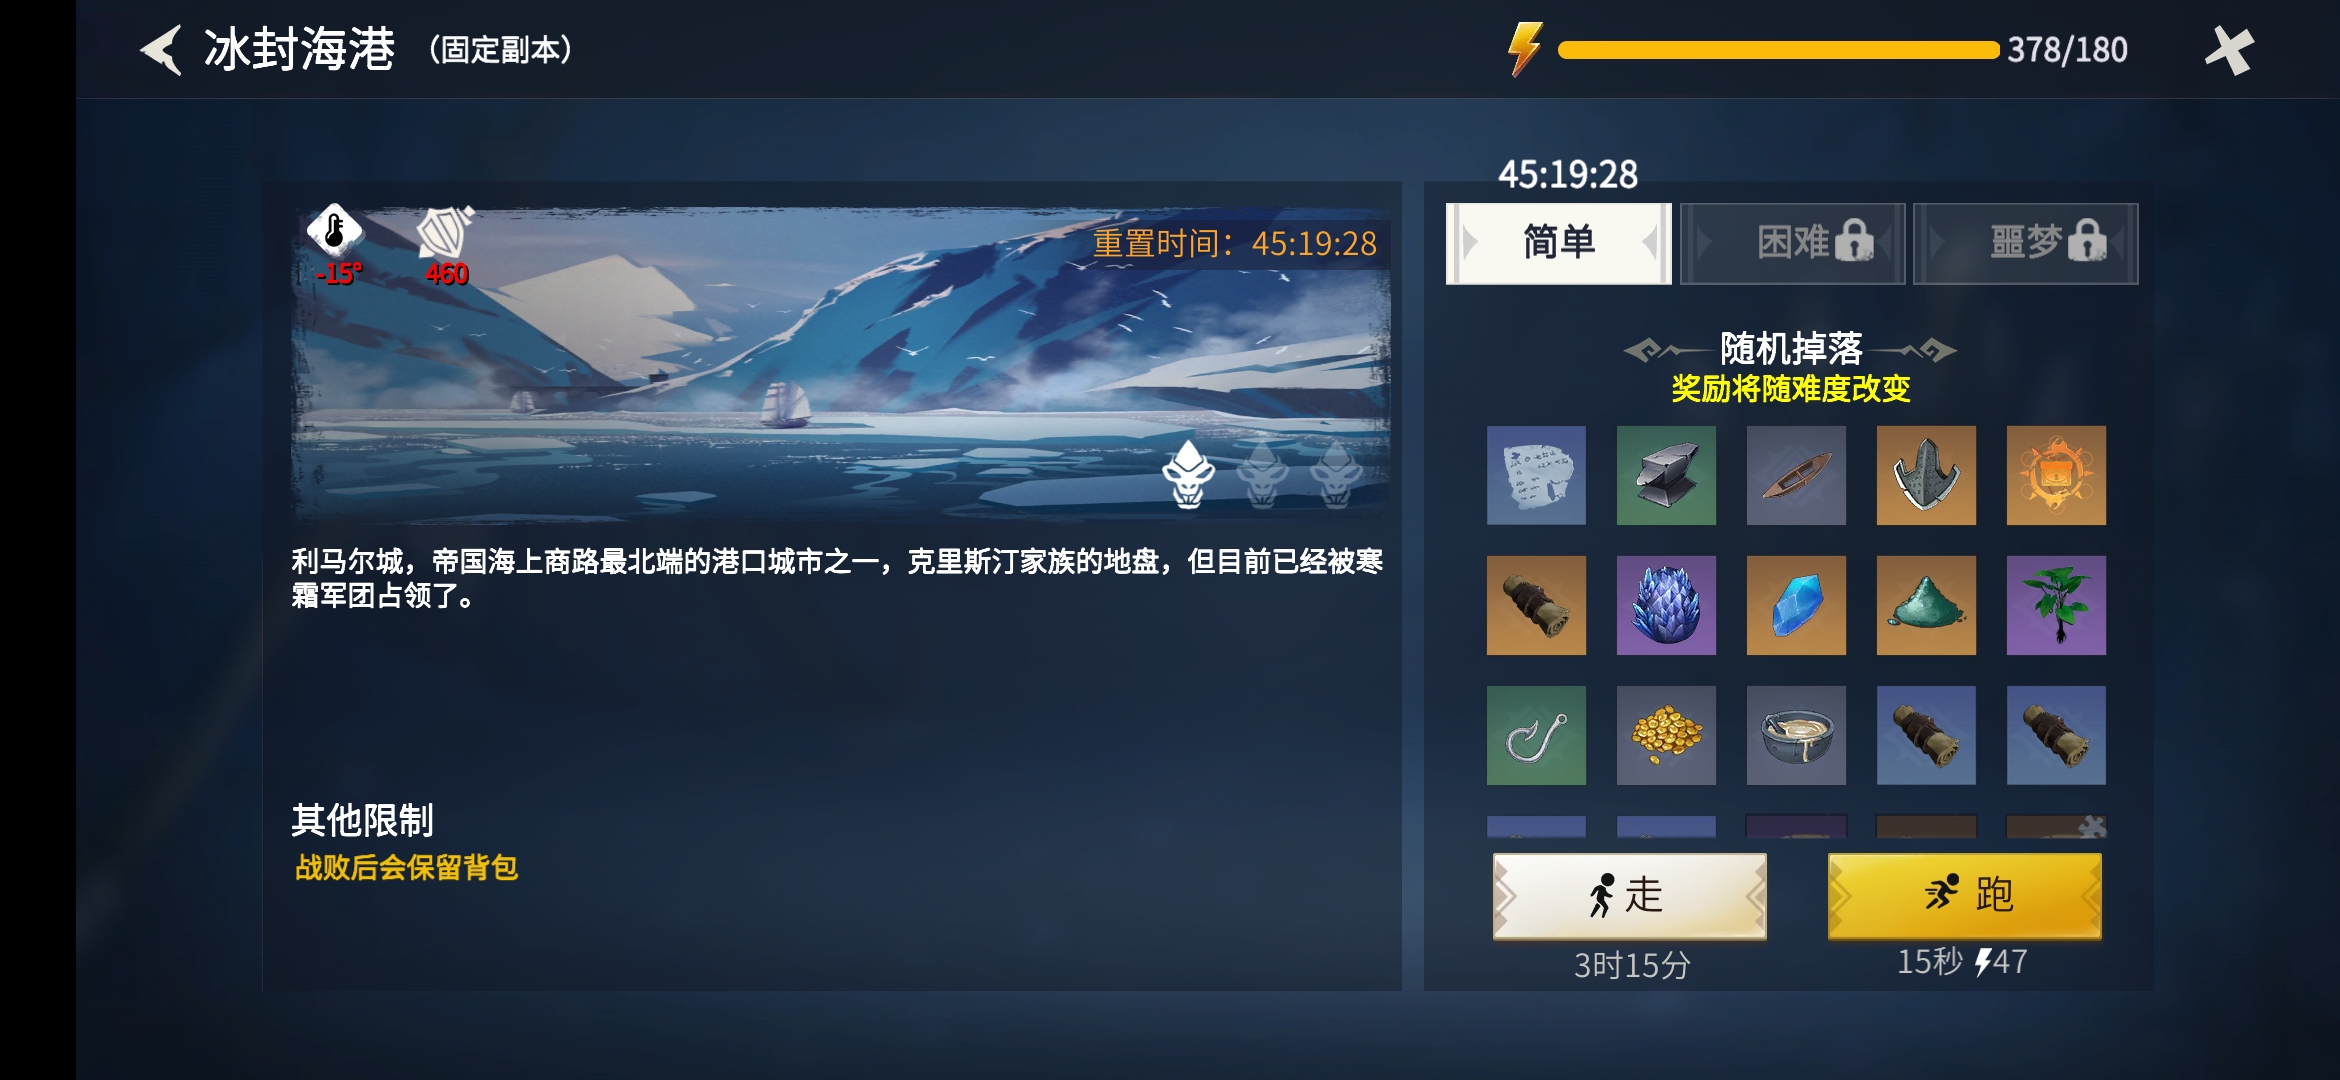Tap the yellow energy progress bar

point(1778,50)
